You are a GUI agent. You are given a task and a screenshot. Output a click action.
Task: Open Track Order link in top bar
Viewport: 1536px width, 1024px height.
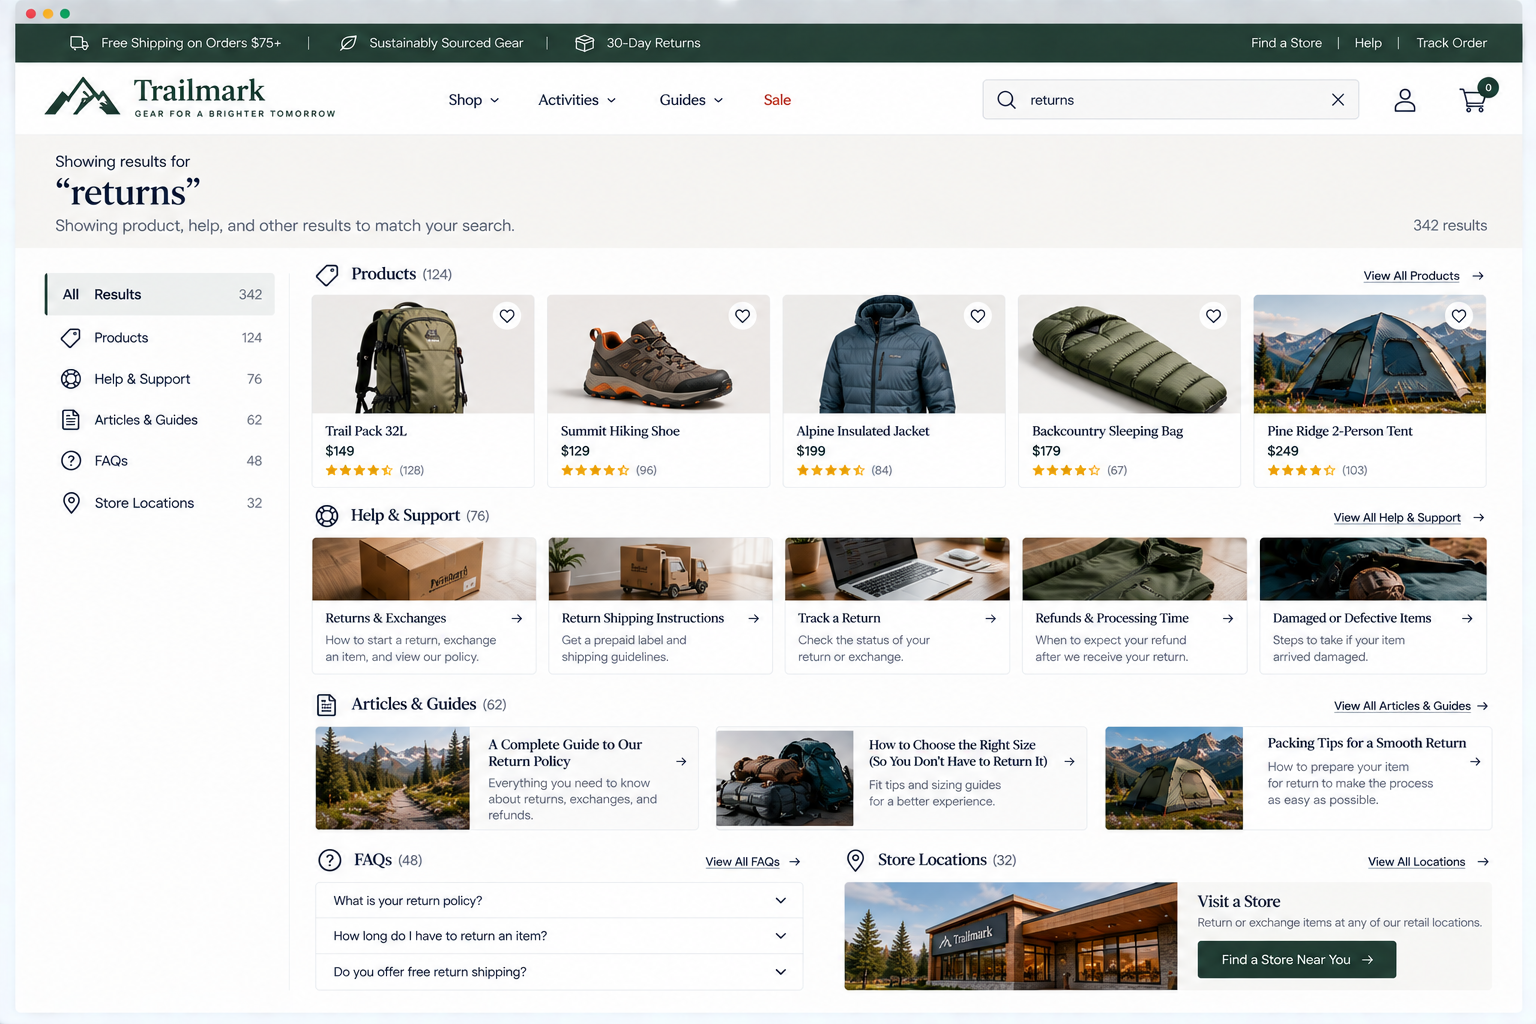pos(1451,43)
